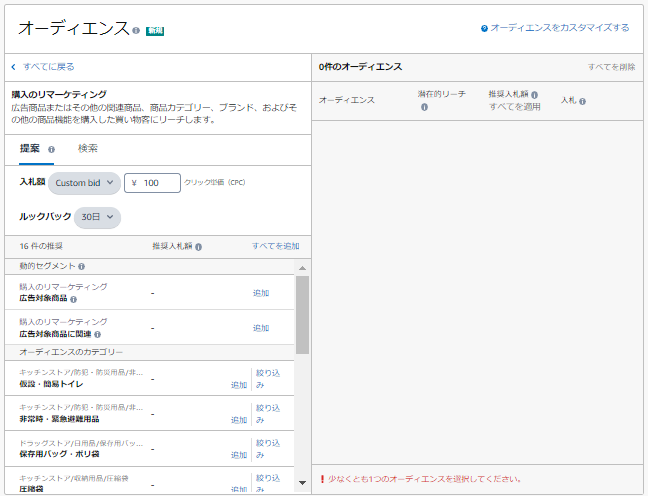Click info icon beside right-panel 推奨入札額 header

tap(534, 95)
